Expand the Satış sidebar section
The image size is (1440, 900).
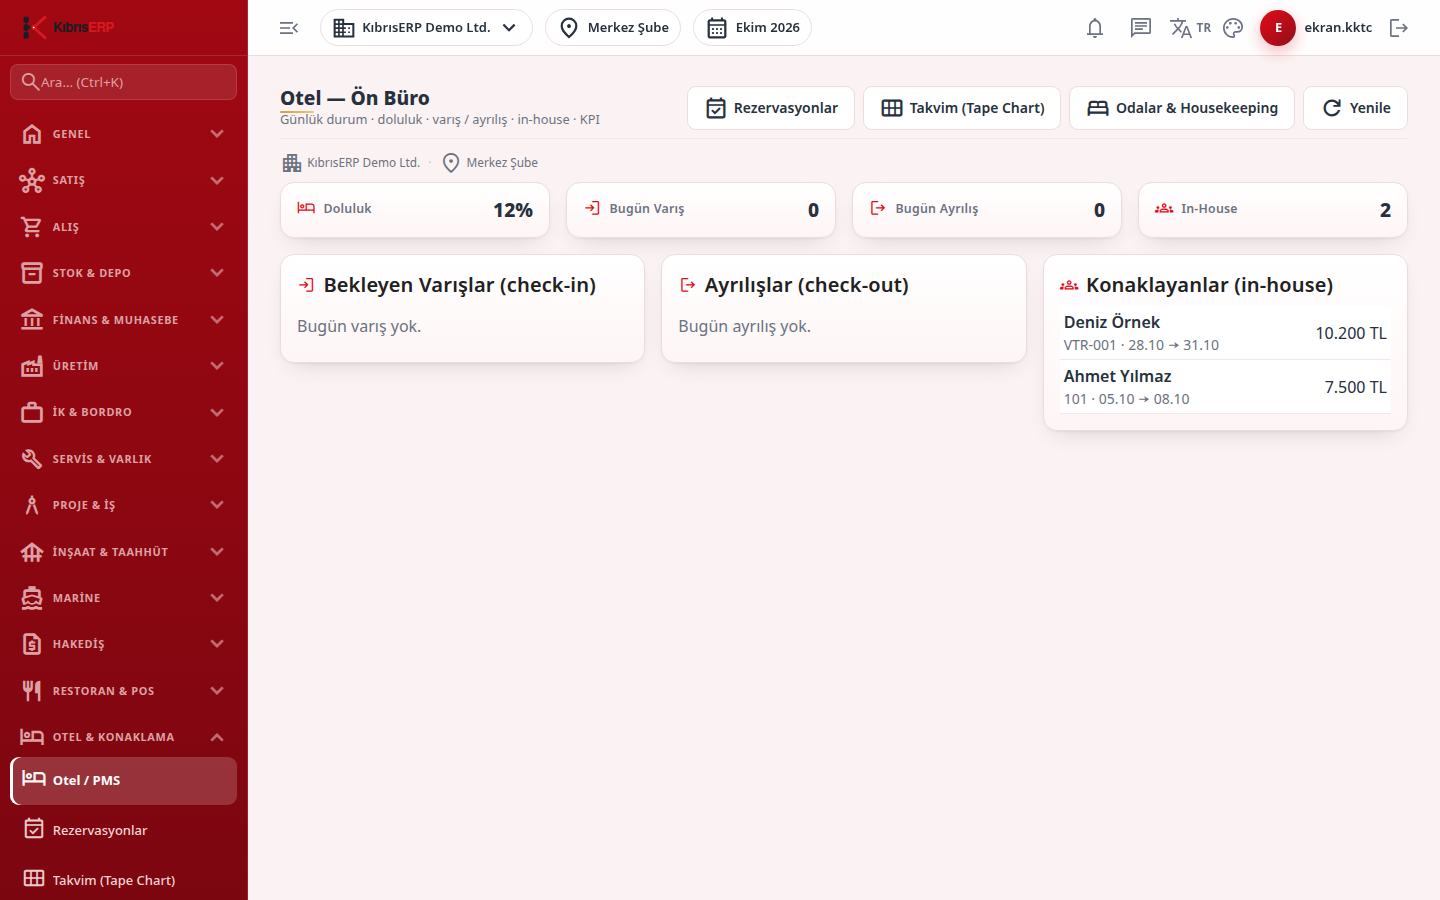pos(123,180)
